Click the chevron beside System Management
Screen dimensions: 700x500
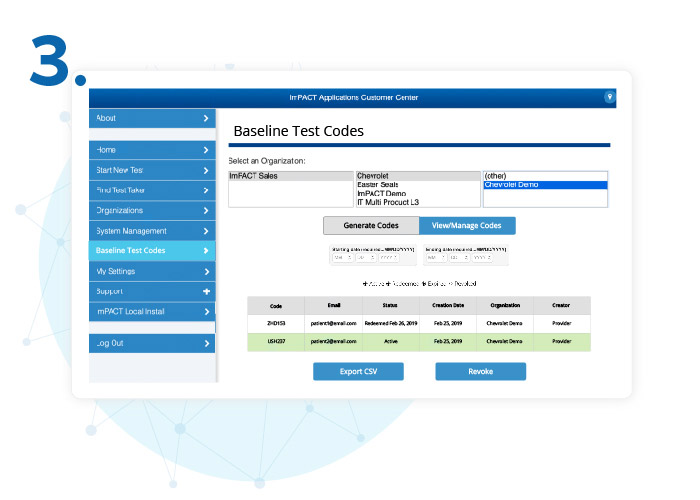tap(206, 231)
